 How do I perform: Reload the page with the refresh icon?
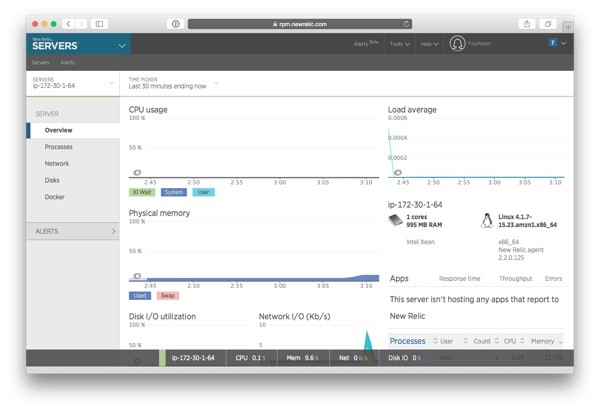coord(406,24)
